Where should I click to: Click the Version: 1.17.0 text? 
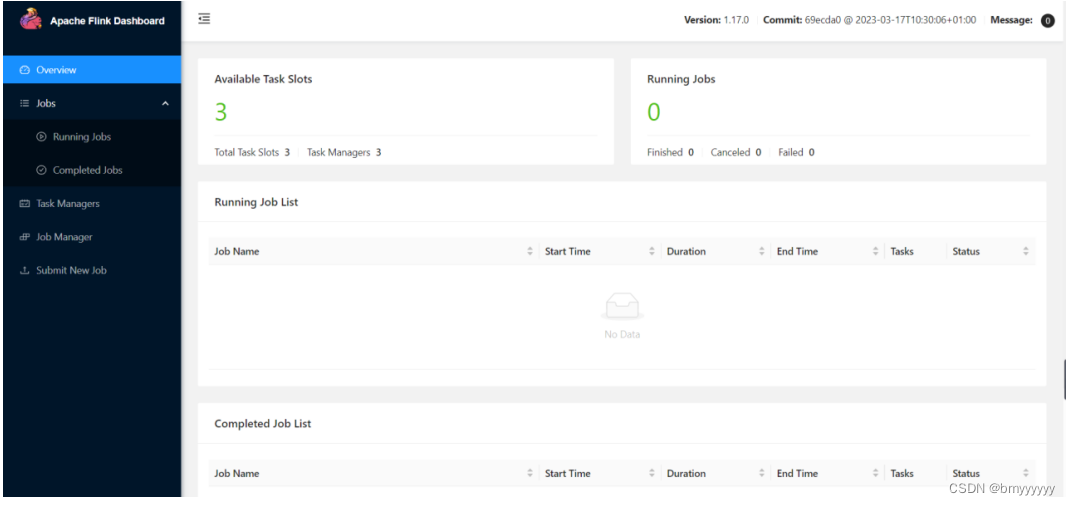click(717, 20)
